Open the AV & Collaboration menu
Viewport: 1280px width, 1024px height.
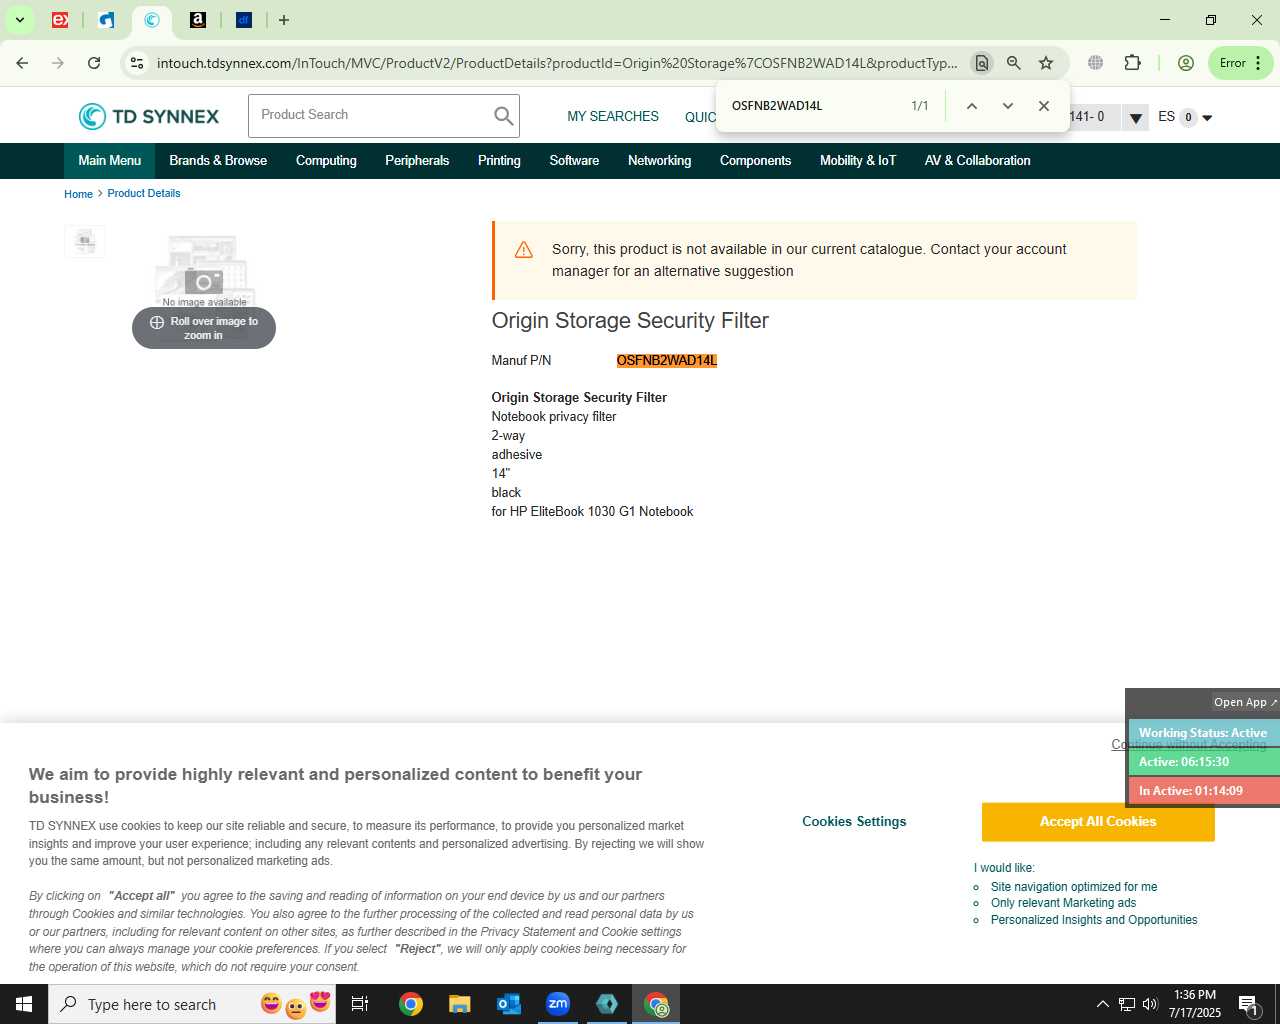pos(977,161)
